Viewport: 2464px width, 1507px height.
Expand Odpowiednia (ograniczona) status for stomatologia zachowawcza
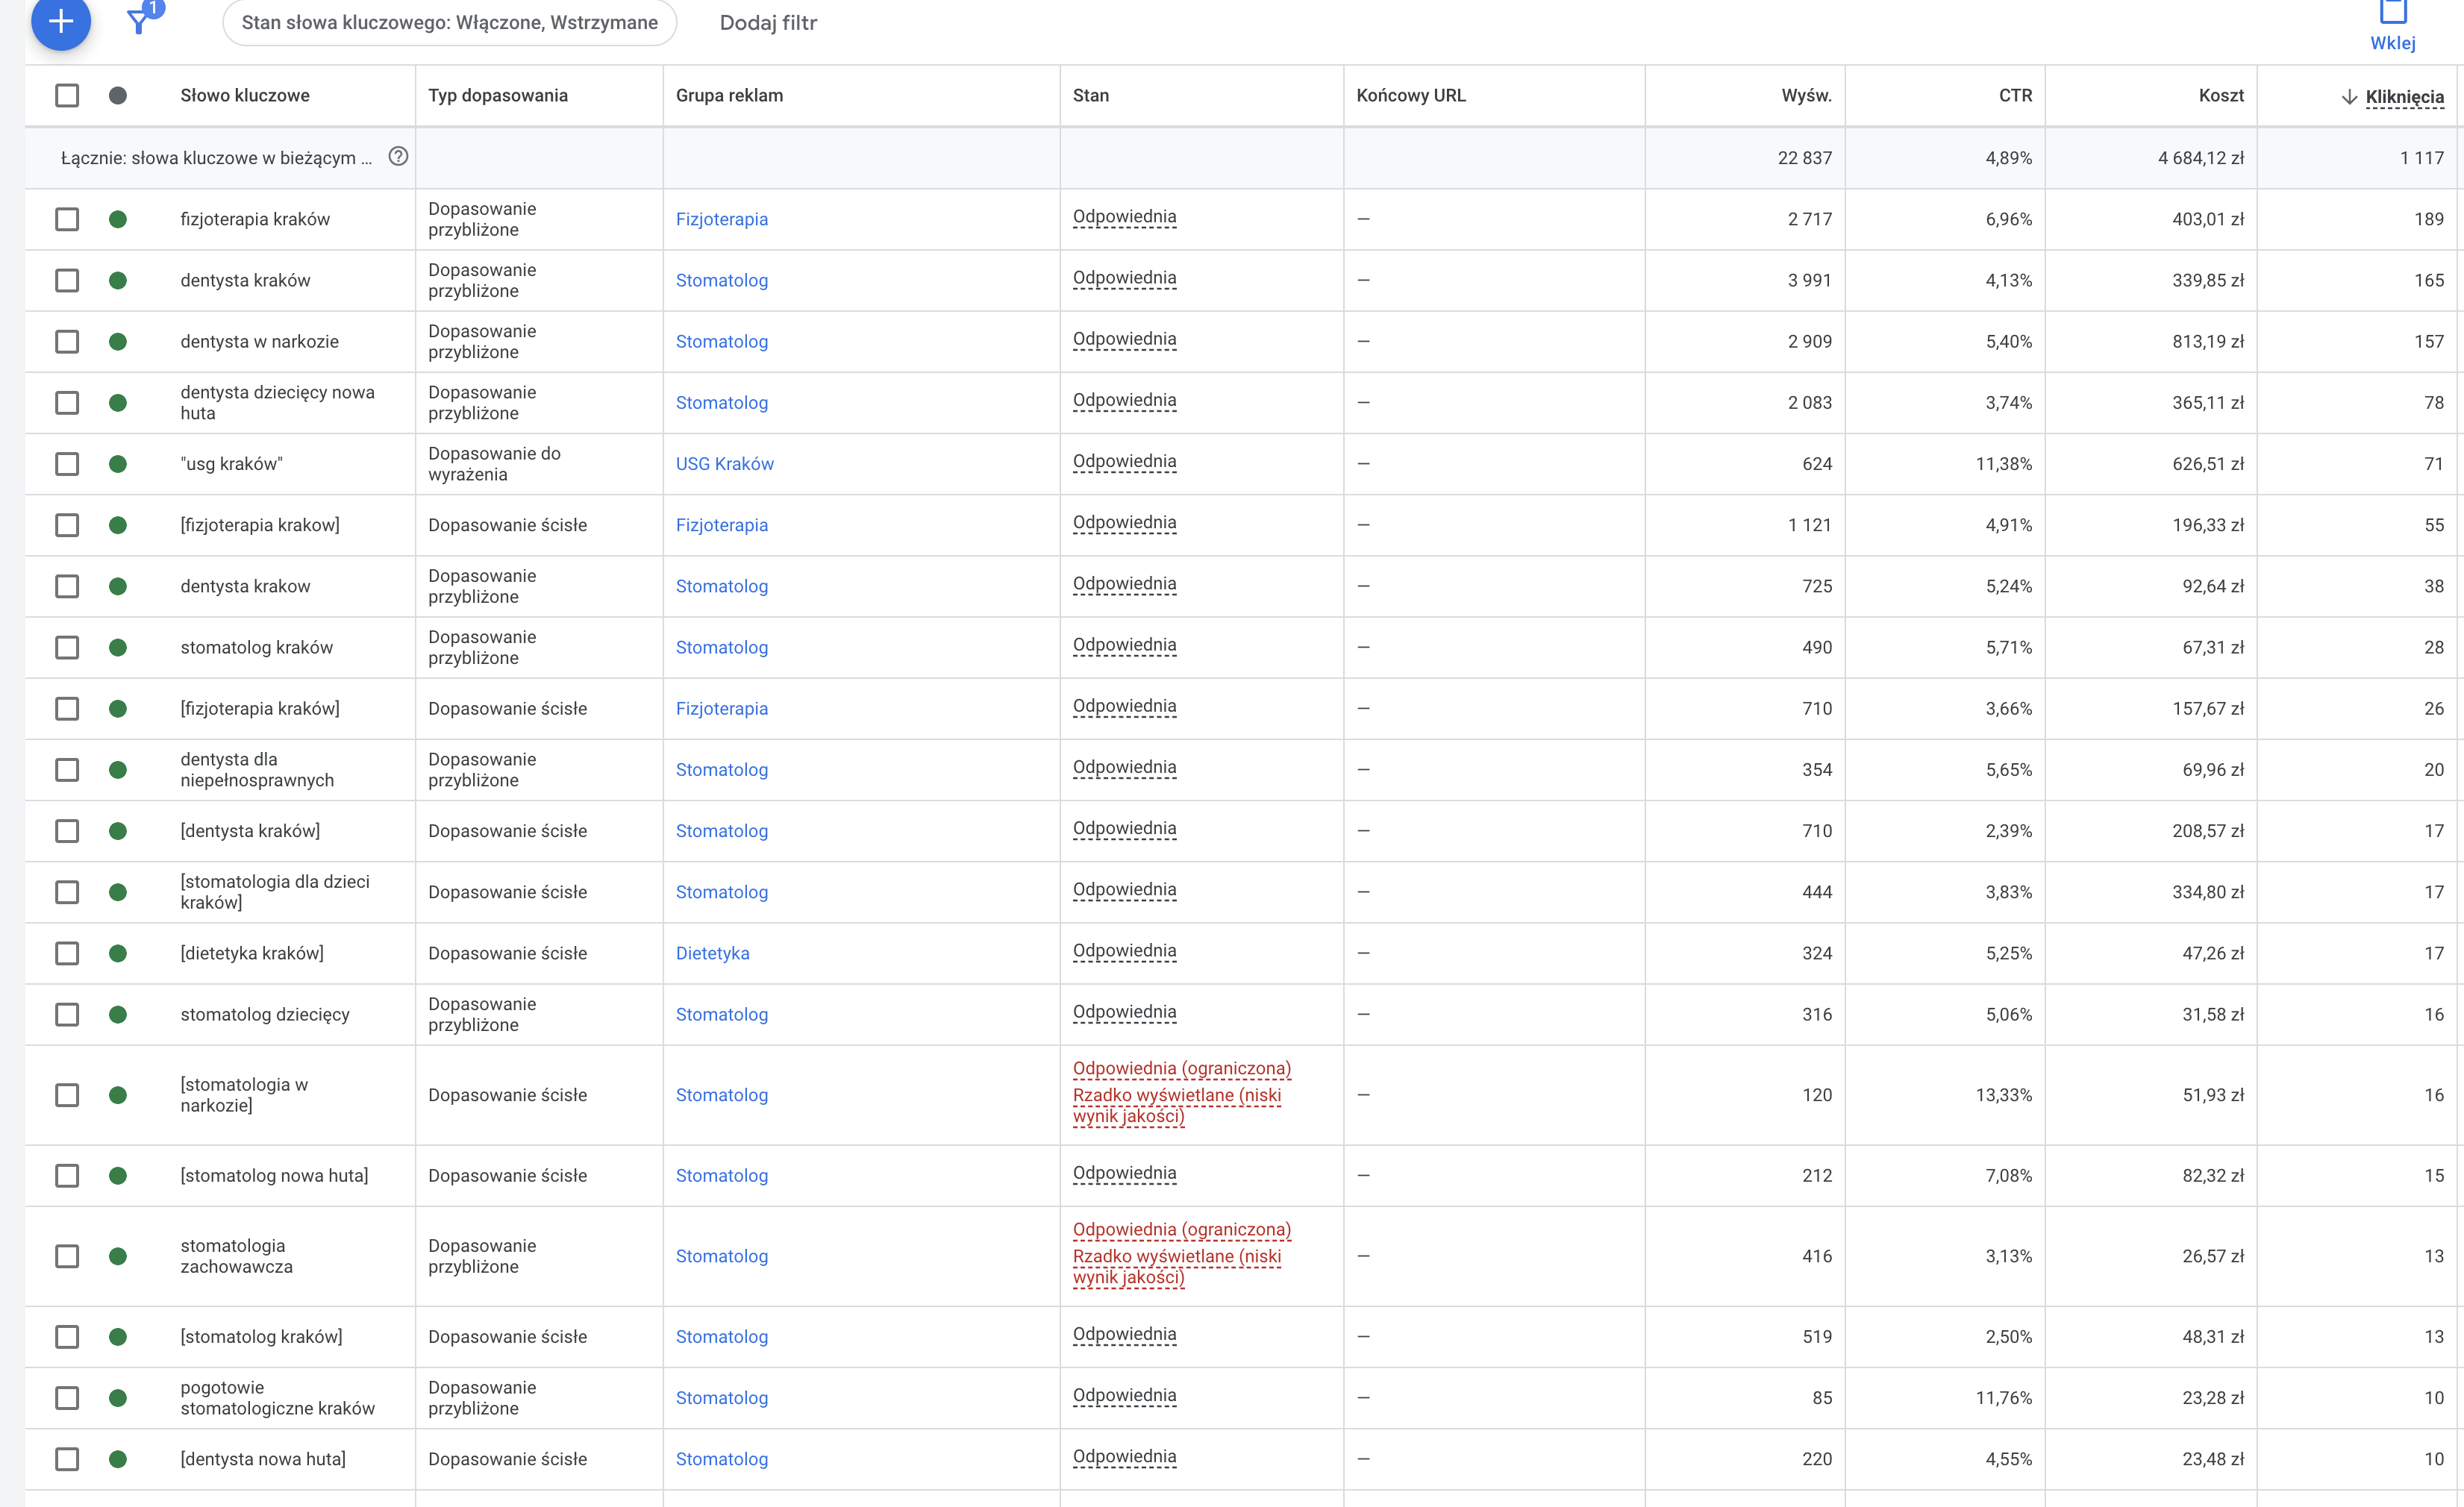click(x=1181, y=1230)
